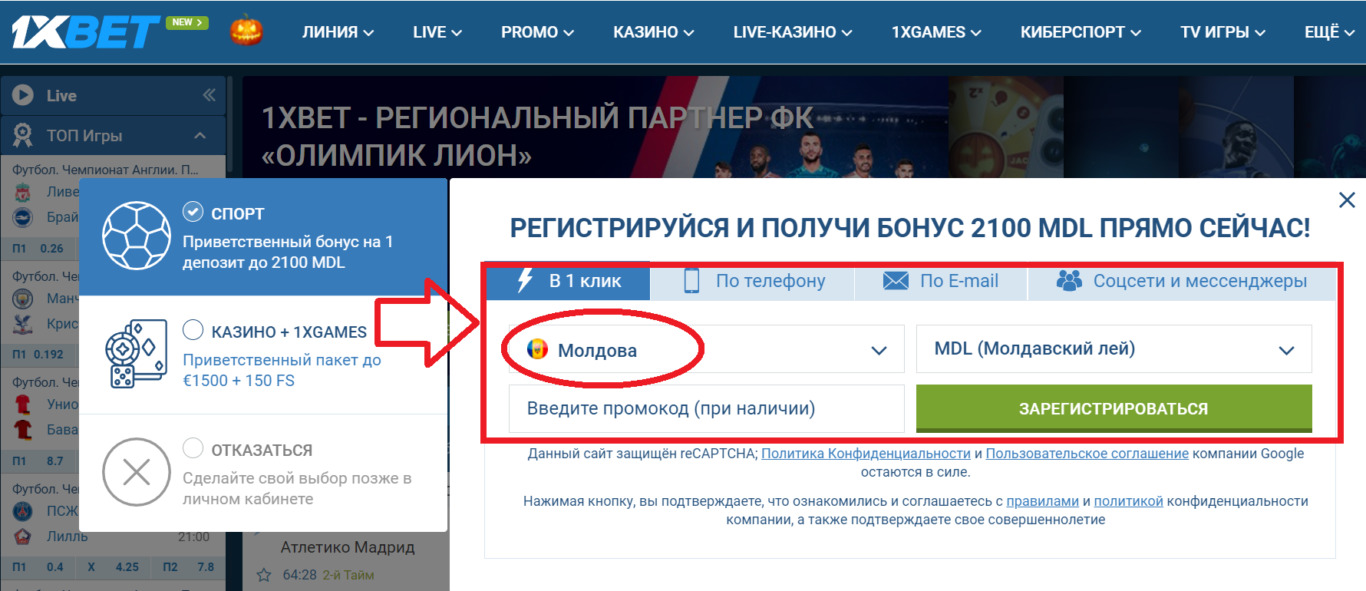Click the Live play icon in sidebar
This screenshot has height=591, width=1366.
[22, 96]
